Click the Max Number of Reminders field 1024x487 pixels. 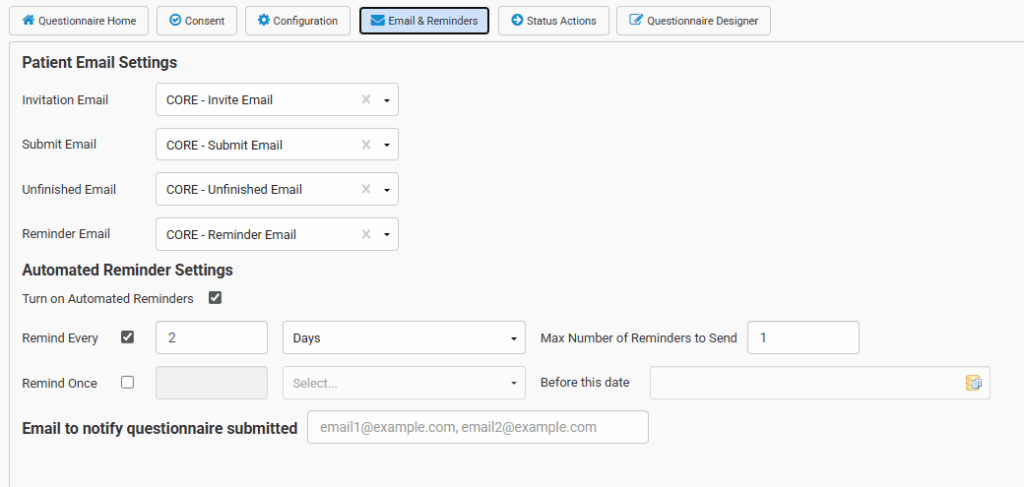click(803, 338)
